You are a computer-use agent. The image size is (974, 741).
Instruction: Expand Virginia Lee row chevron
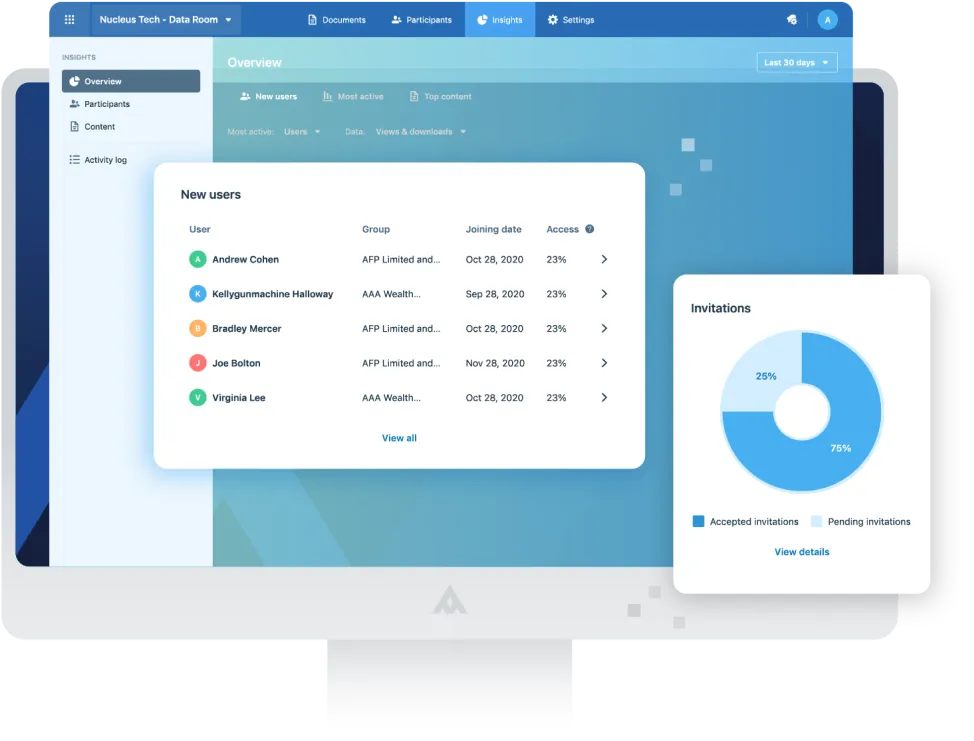pyautogui.click(x=604, y=398)
